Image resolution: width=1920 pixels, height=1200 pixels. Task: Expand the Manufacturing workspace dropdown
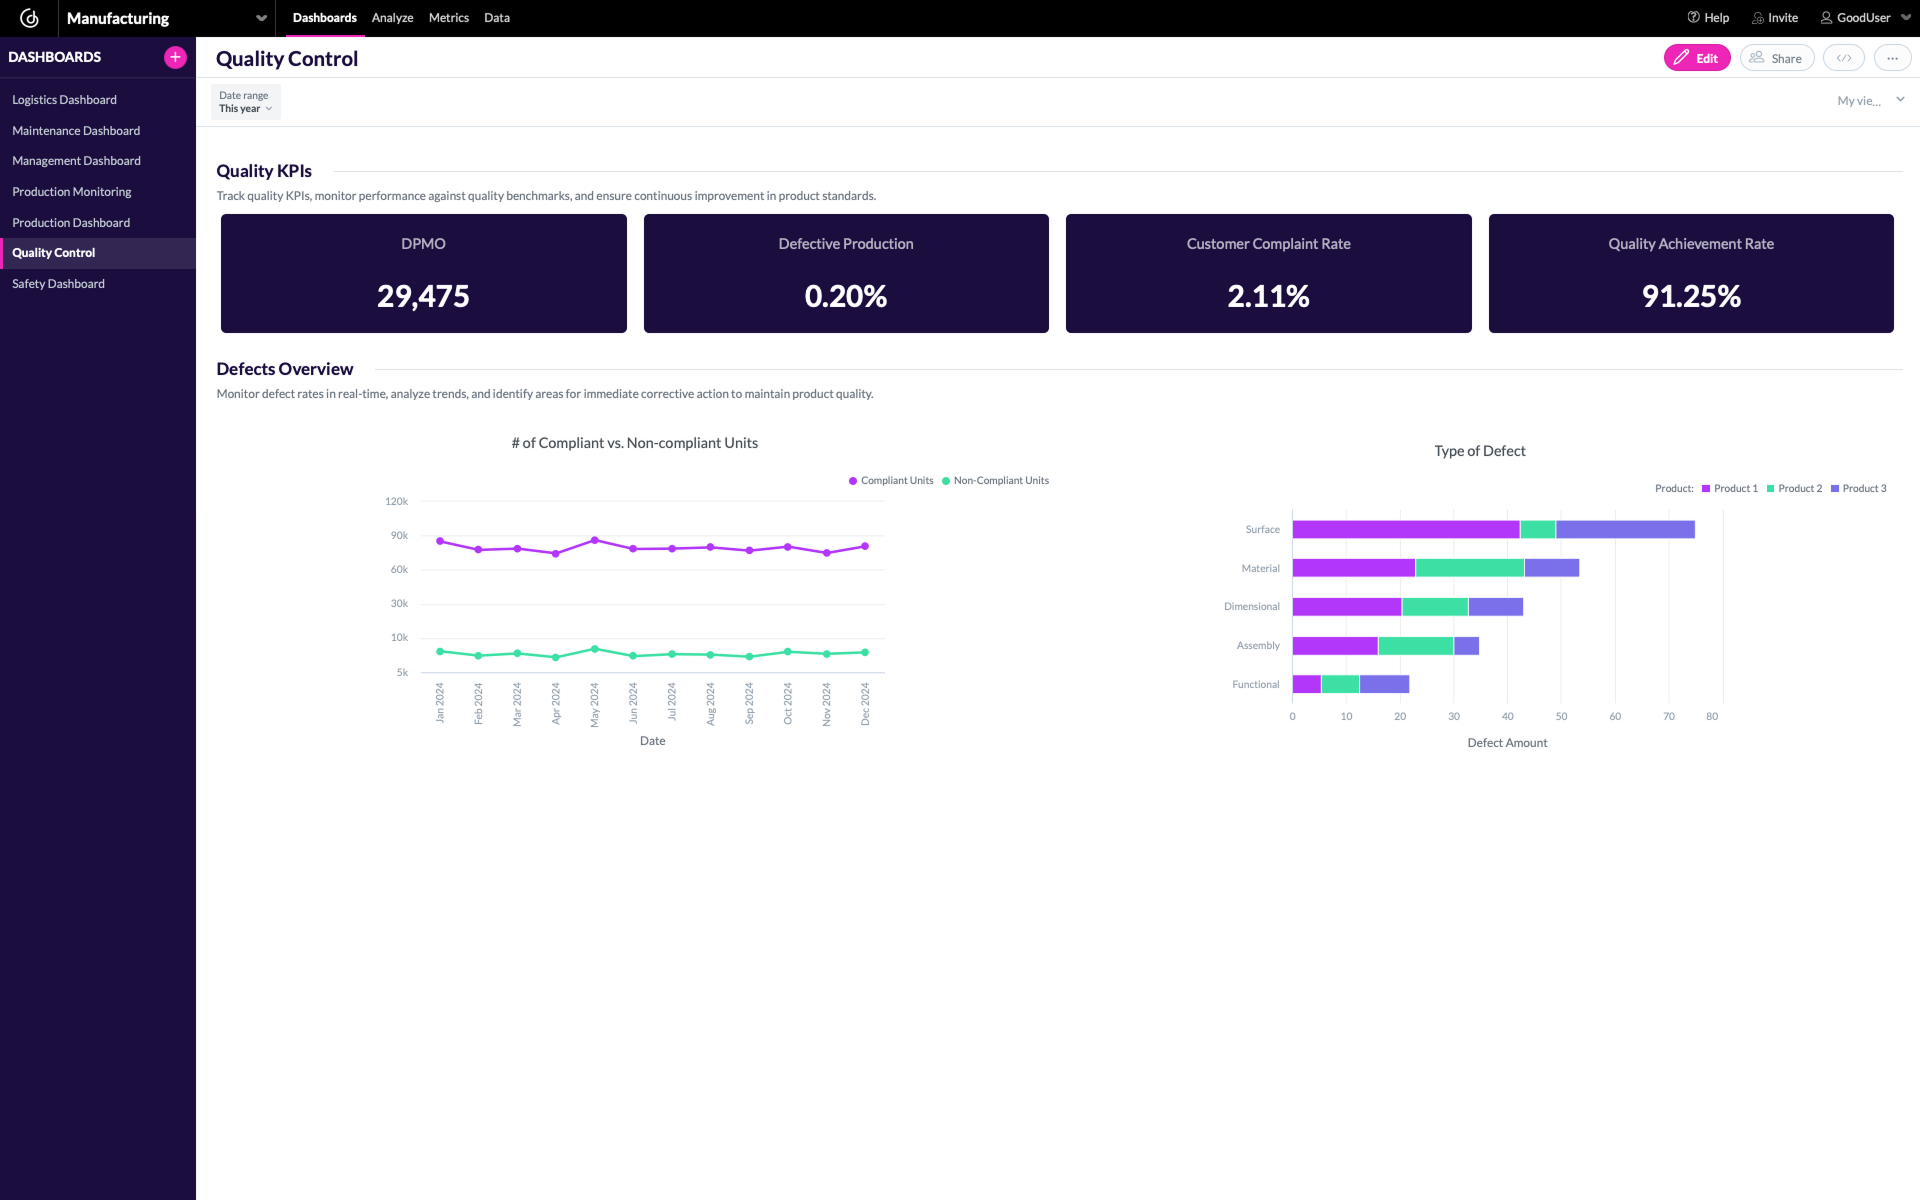tap(260, 18)
